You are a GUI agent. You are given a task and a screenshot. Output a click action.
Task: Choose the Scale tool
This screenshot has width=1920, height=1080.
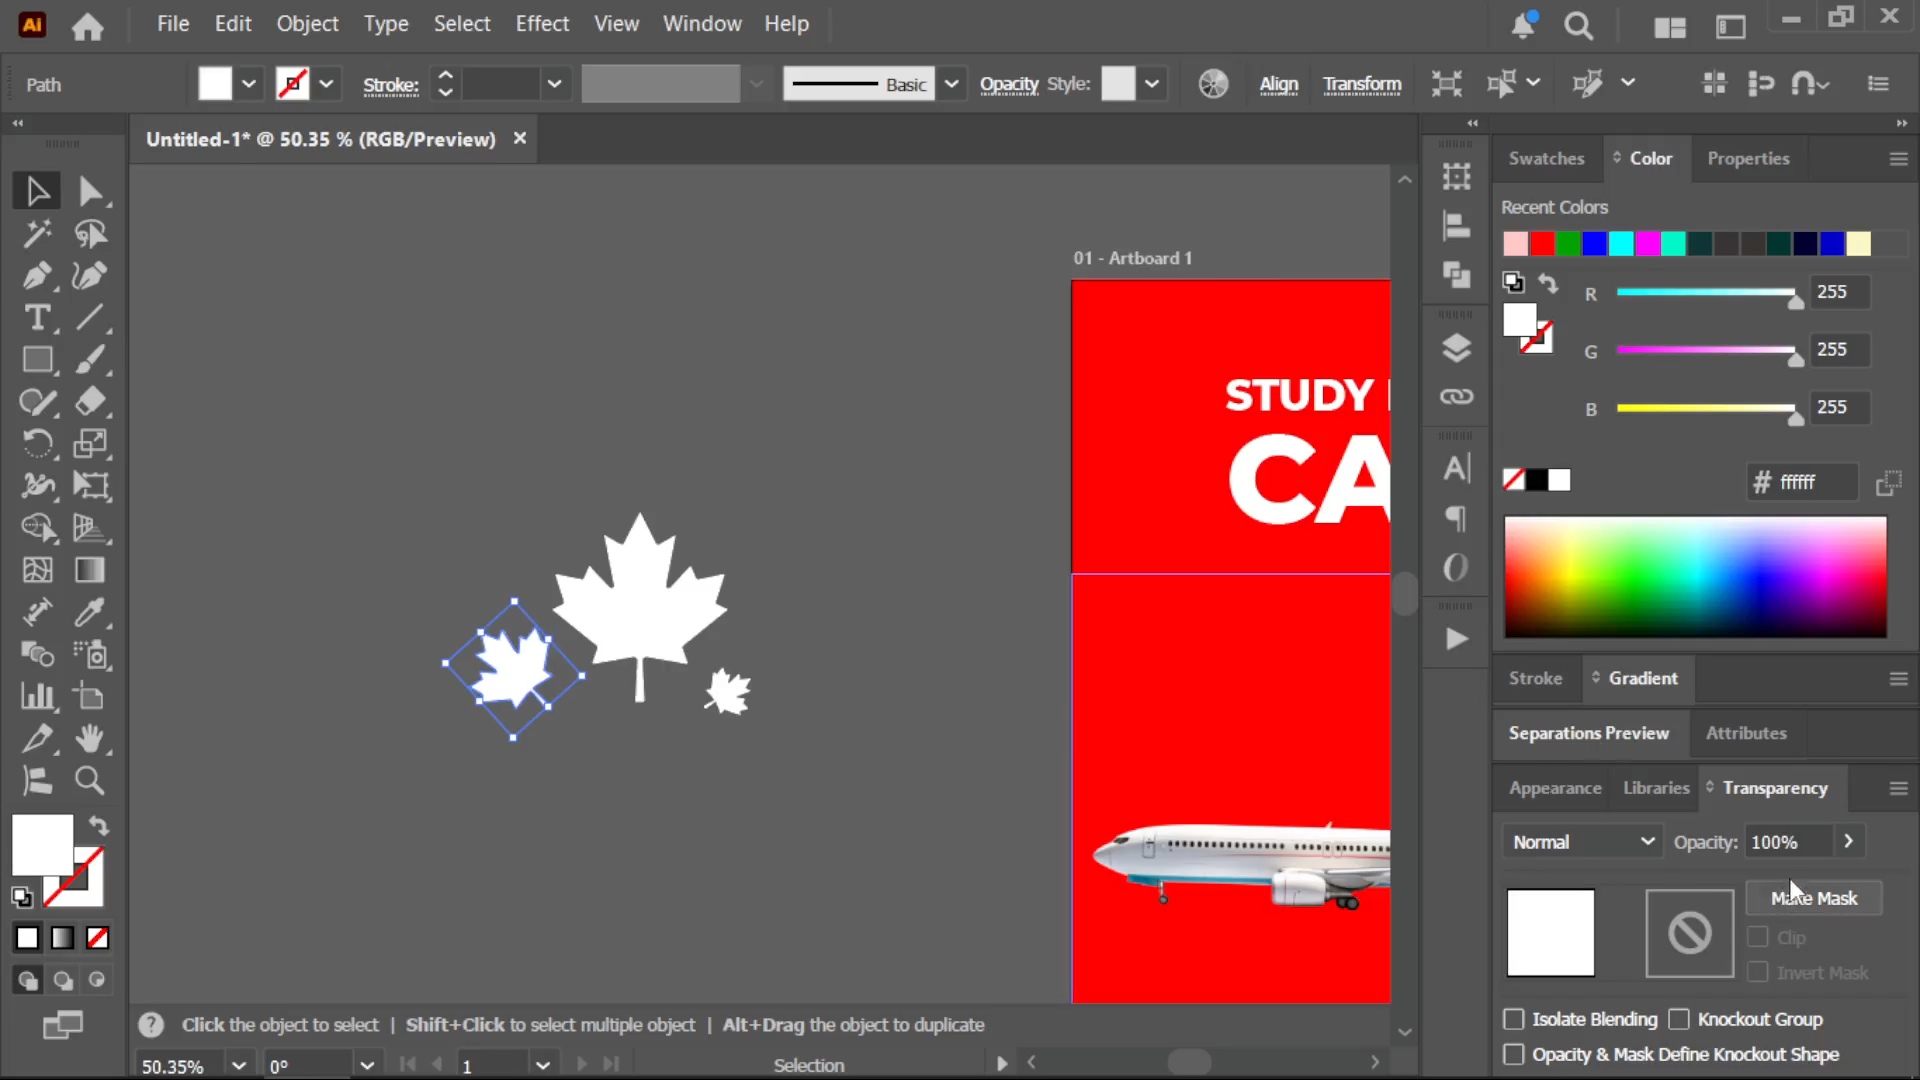click(90, 444)
